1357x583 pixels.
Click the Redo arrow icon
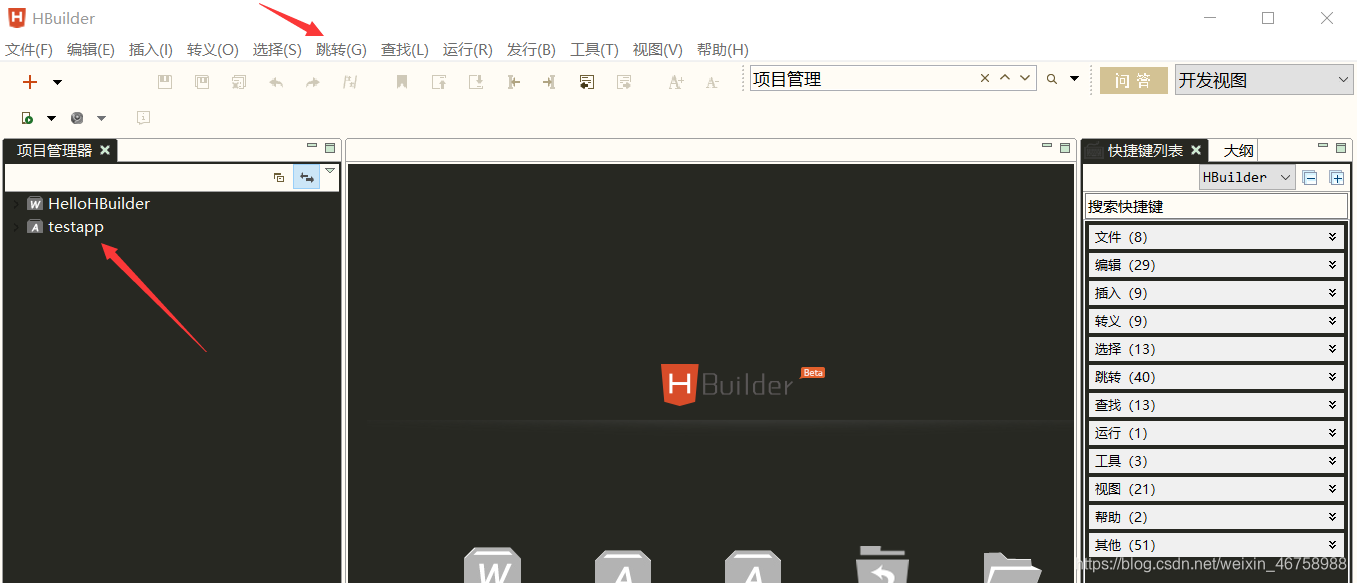click(x=313, y=82)
